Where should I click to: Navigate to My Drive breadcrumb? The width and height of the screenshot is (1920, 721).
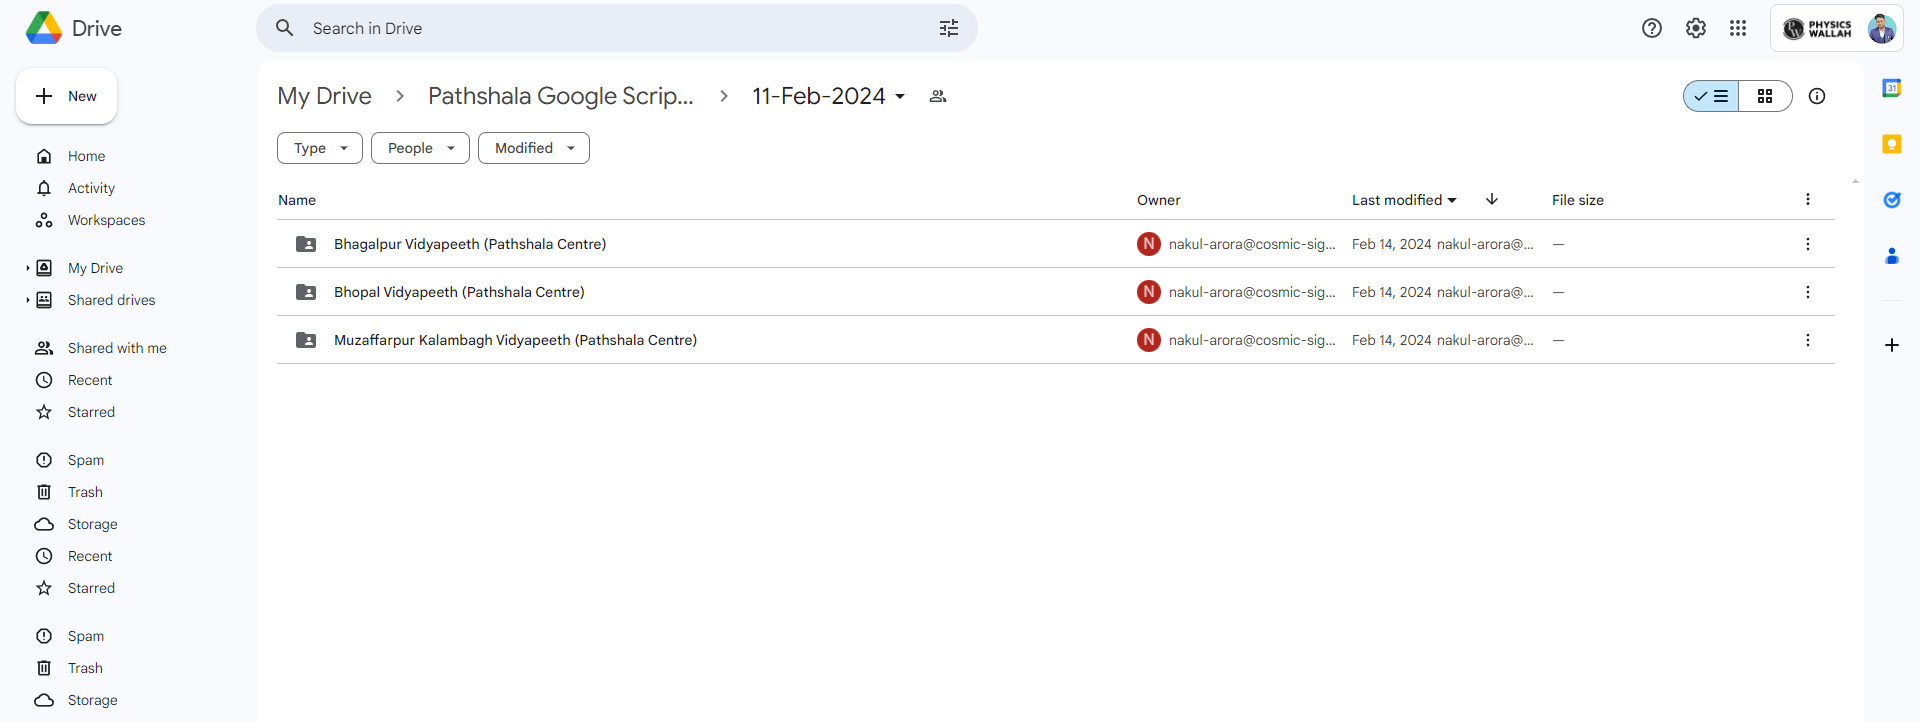pos(324,96)
